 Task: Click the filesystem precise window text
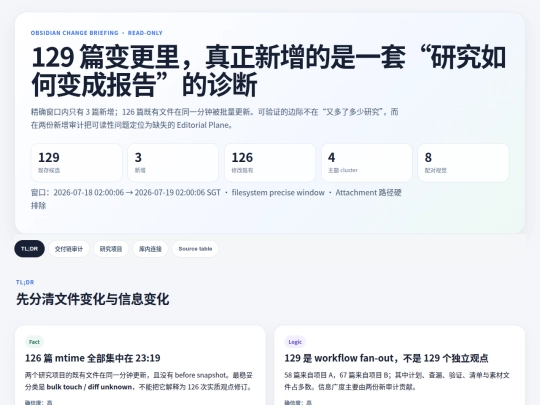coord(278,193)
